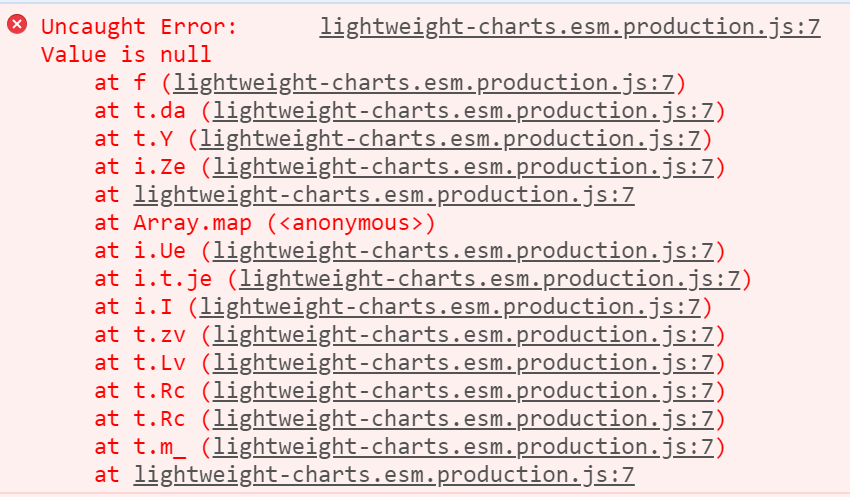Image resolution: width=850 pixels, height=497 pixels.
Task: Click the 'Uncaught Error:' message text
Action: [139, 27]
